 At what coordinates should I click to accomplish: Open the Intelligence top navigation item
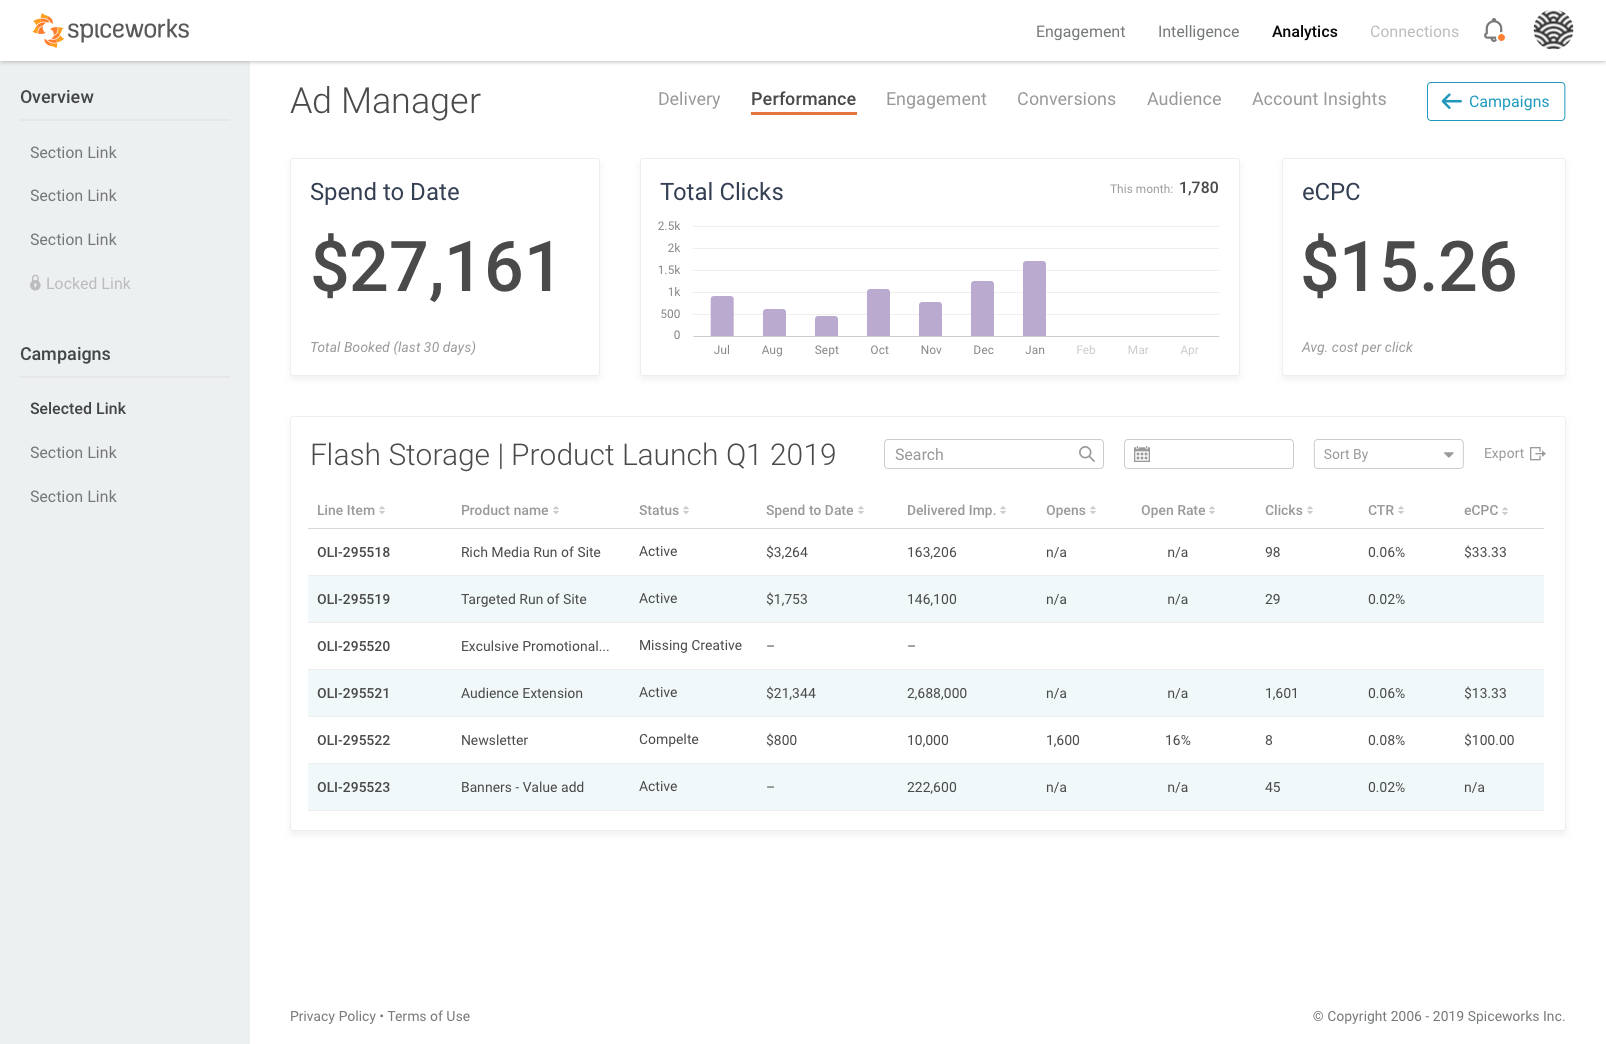click(1198, 32)
